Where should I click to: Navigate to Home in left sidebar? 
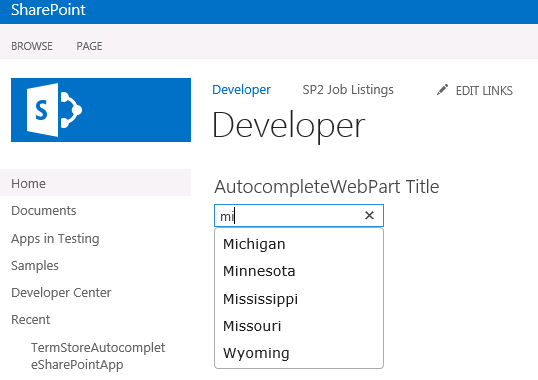coord(96,183)
